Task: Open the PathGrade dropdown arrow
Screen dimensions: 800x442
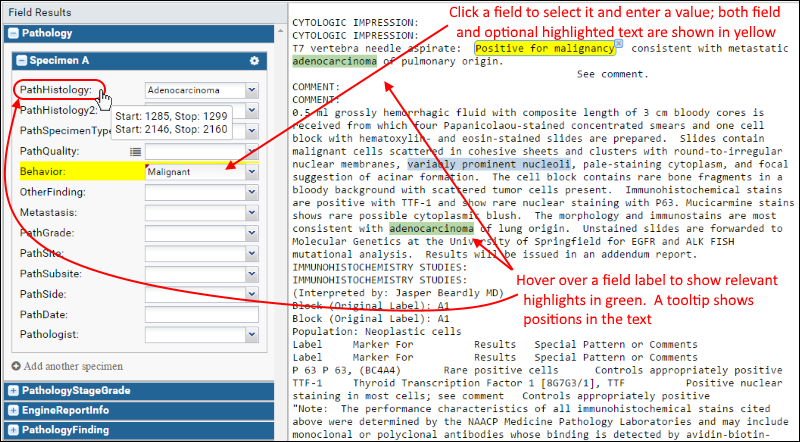Action: [x=252, y=233]
